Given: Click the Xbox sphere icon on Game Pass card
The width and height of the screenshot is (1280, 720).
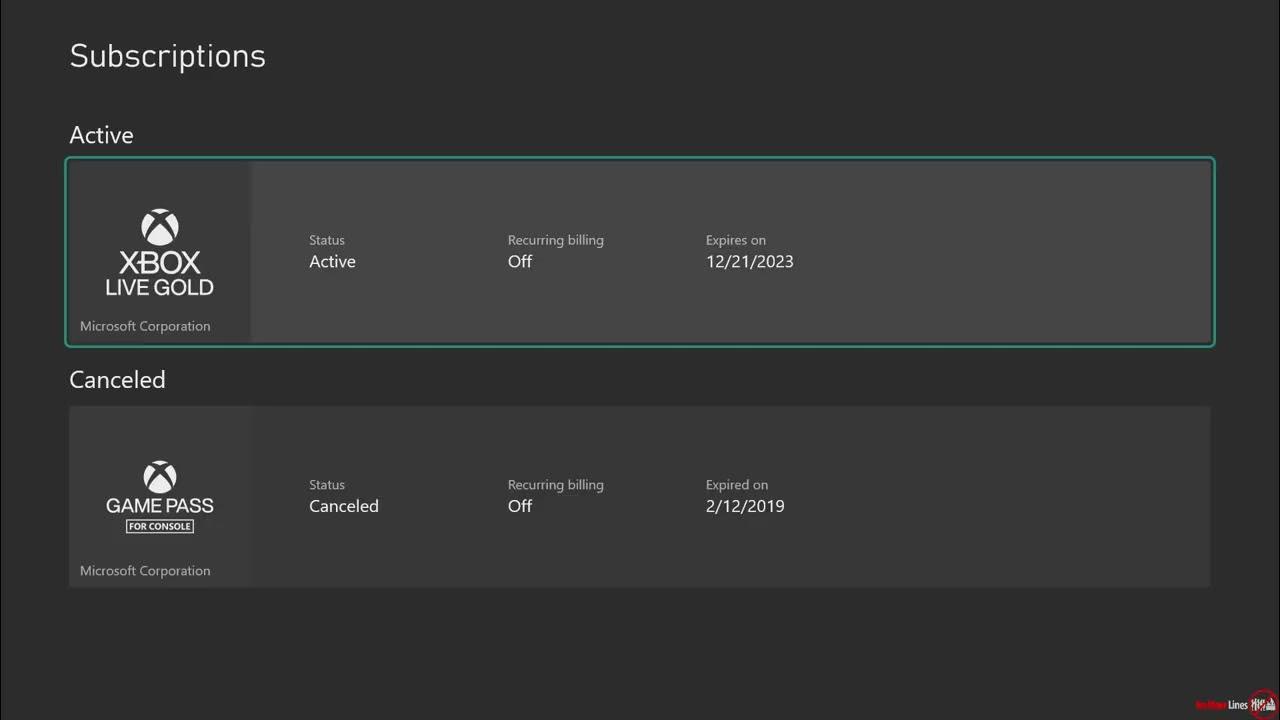Looking at the screenshot, I should [x=160, y=477].
